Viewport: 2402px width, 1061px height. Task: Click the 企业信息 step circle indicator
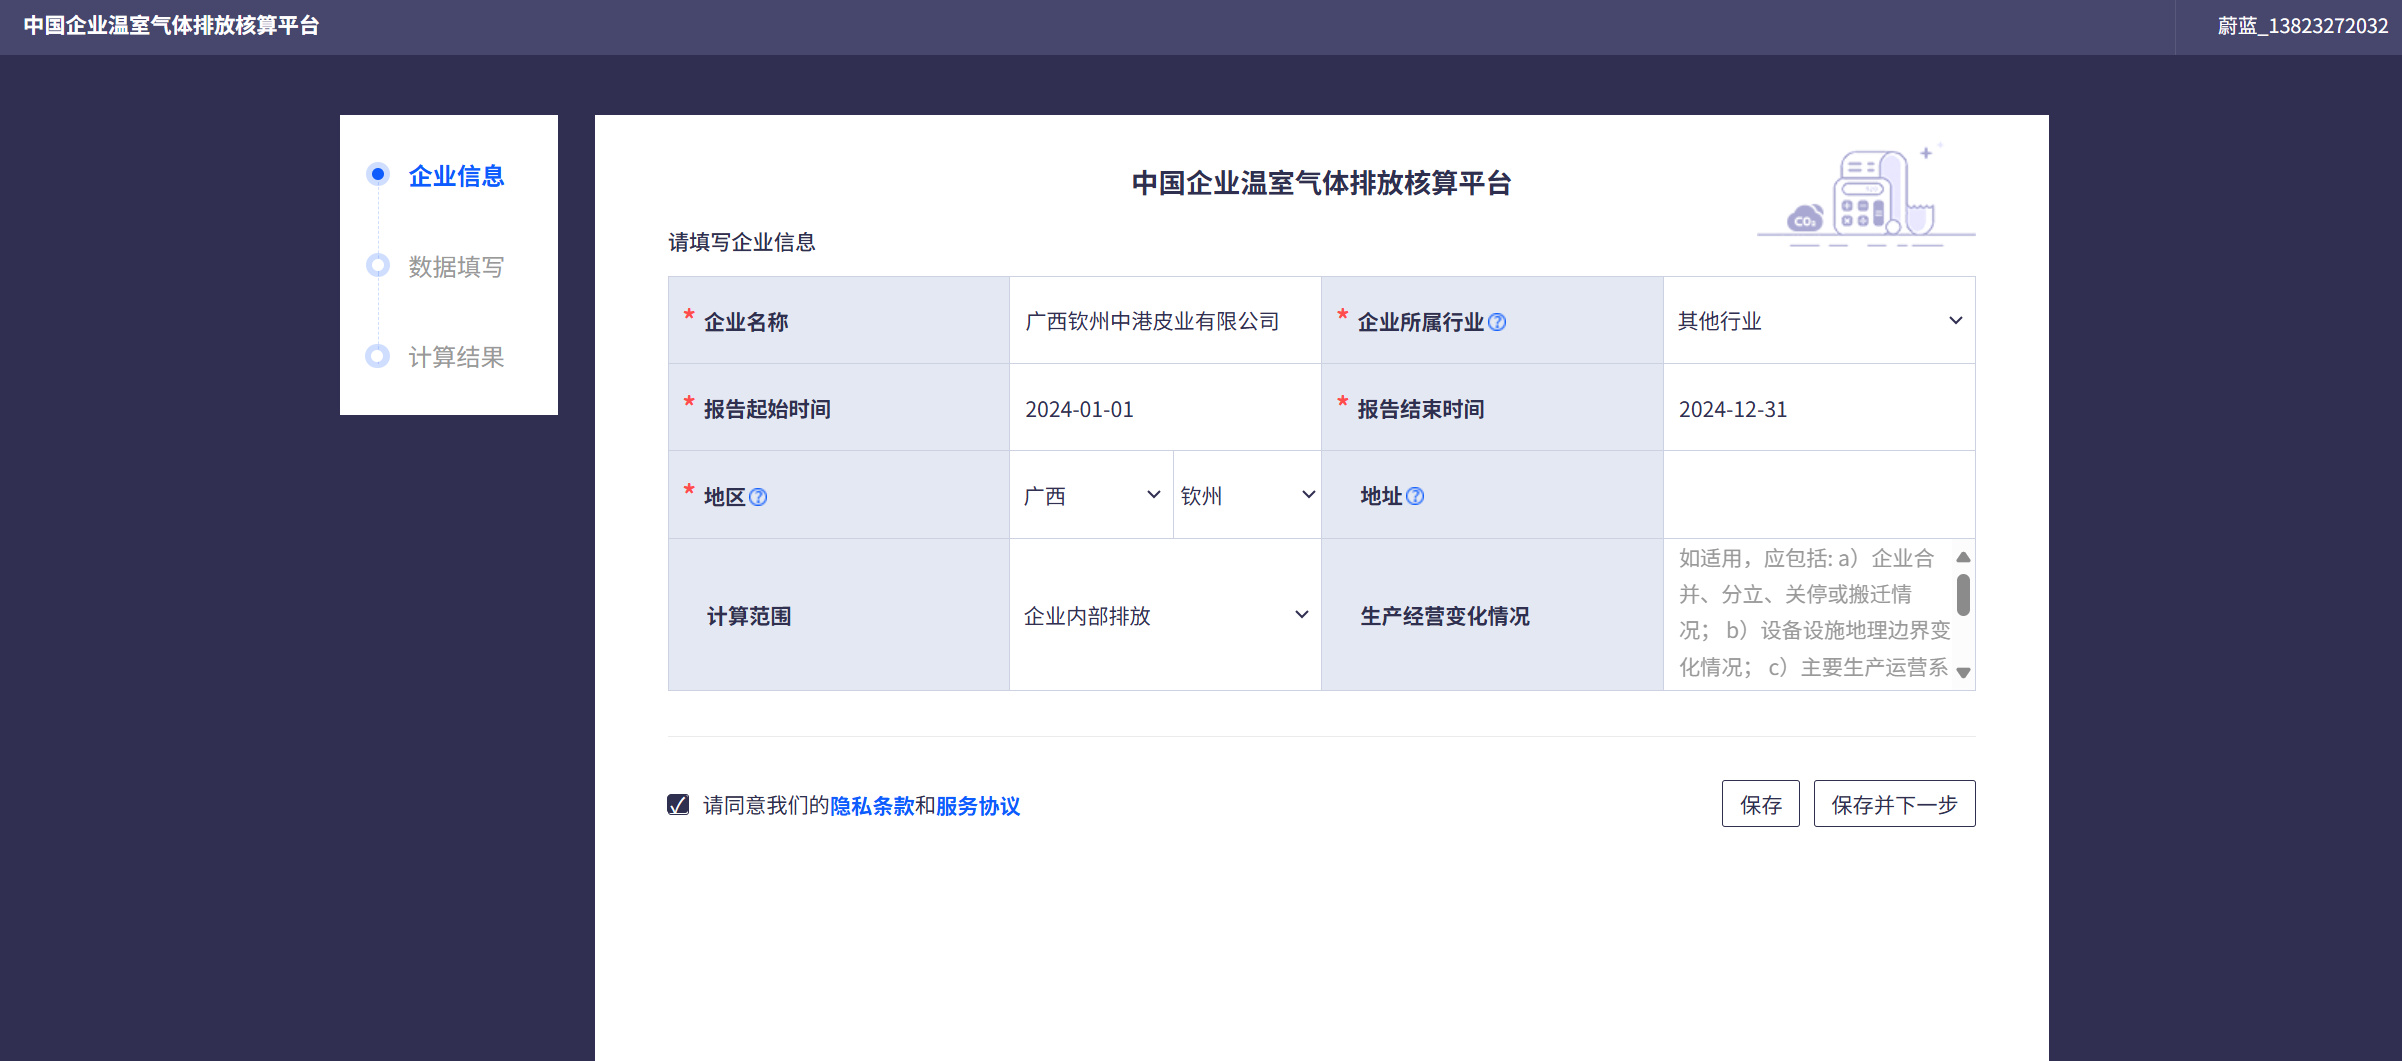(378, 175)
